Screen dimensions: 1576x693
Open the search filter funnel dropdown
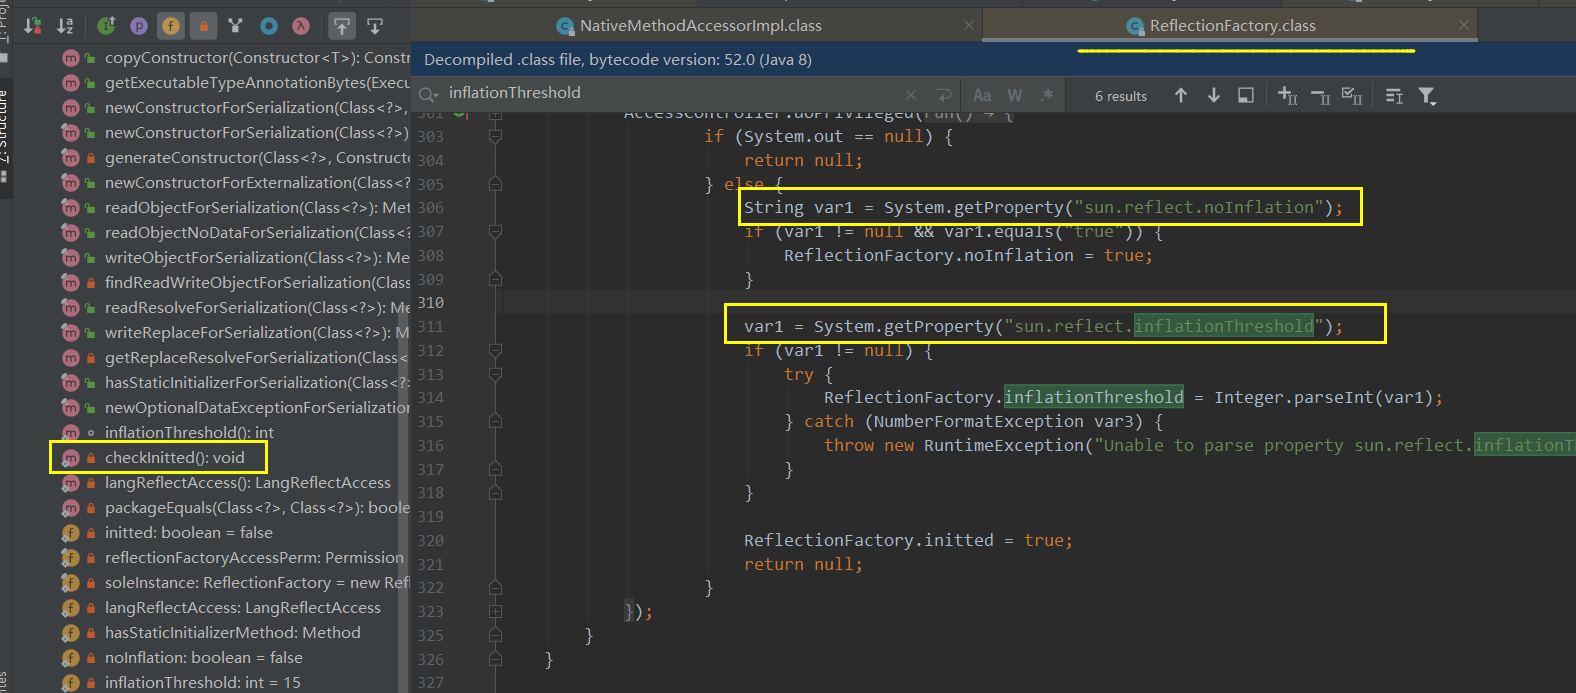pos(1427,95)
